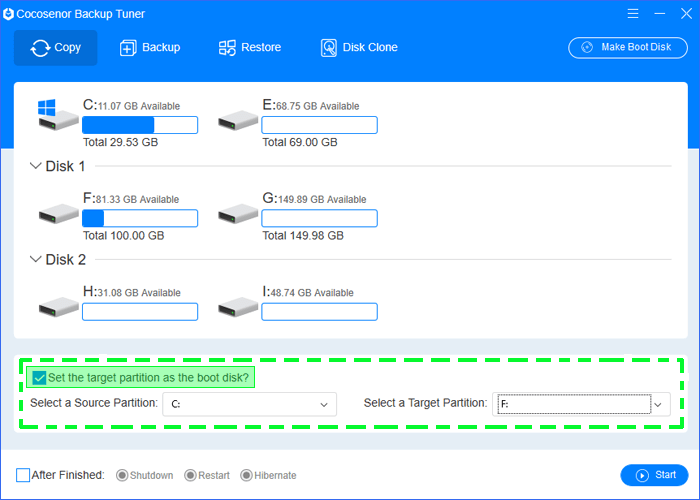Choose the Hibernate radio option
Viewport: 700px width, 500px height.
pyautogui.click(x=246, y=475)
